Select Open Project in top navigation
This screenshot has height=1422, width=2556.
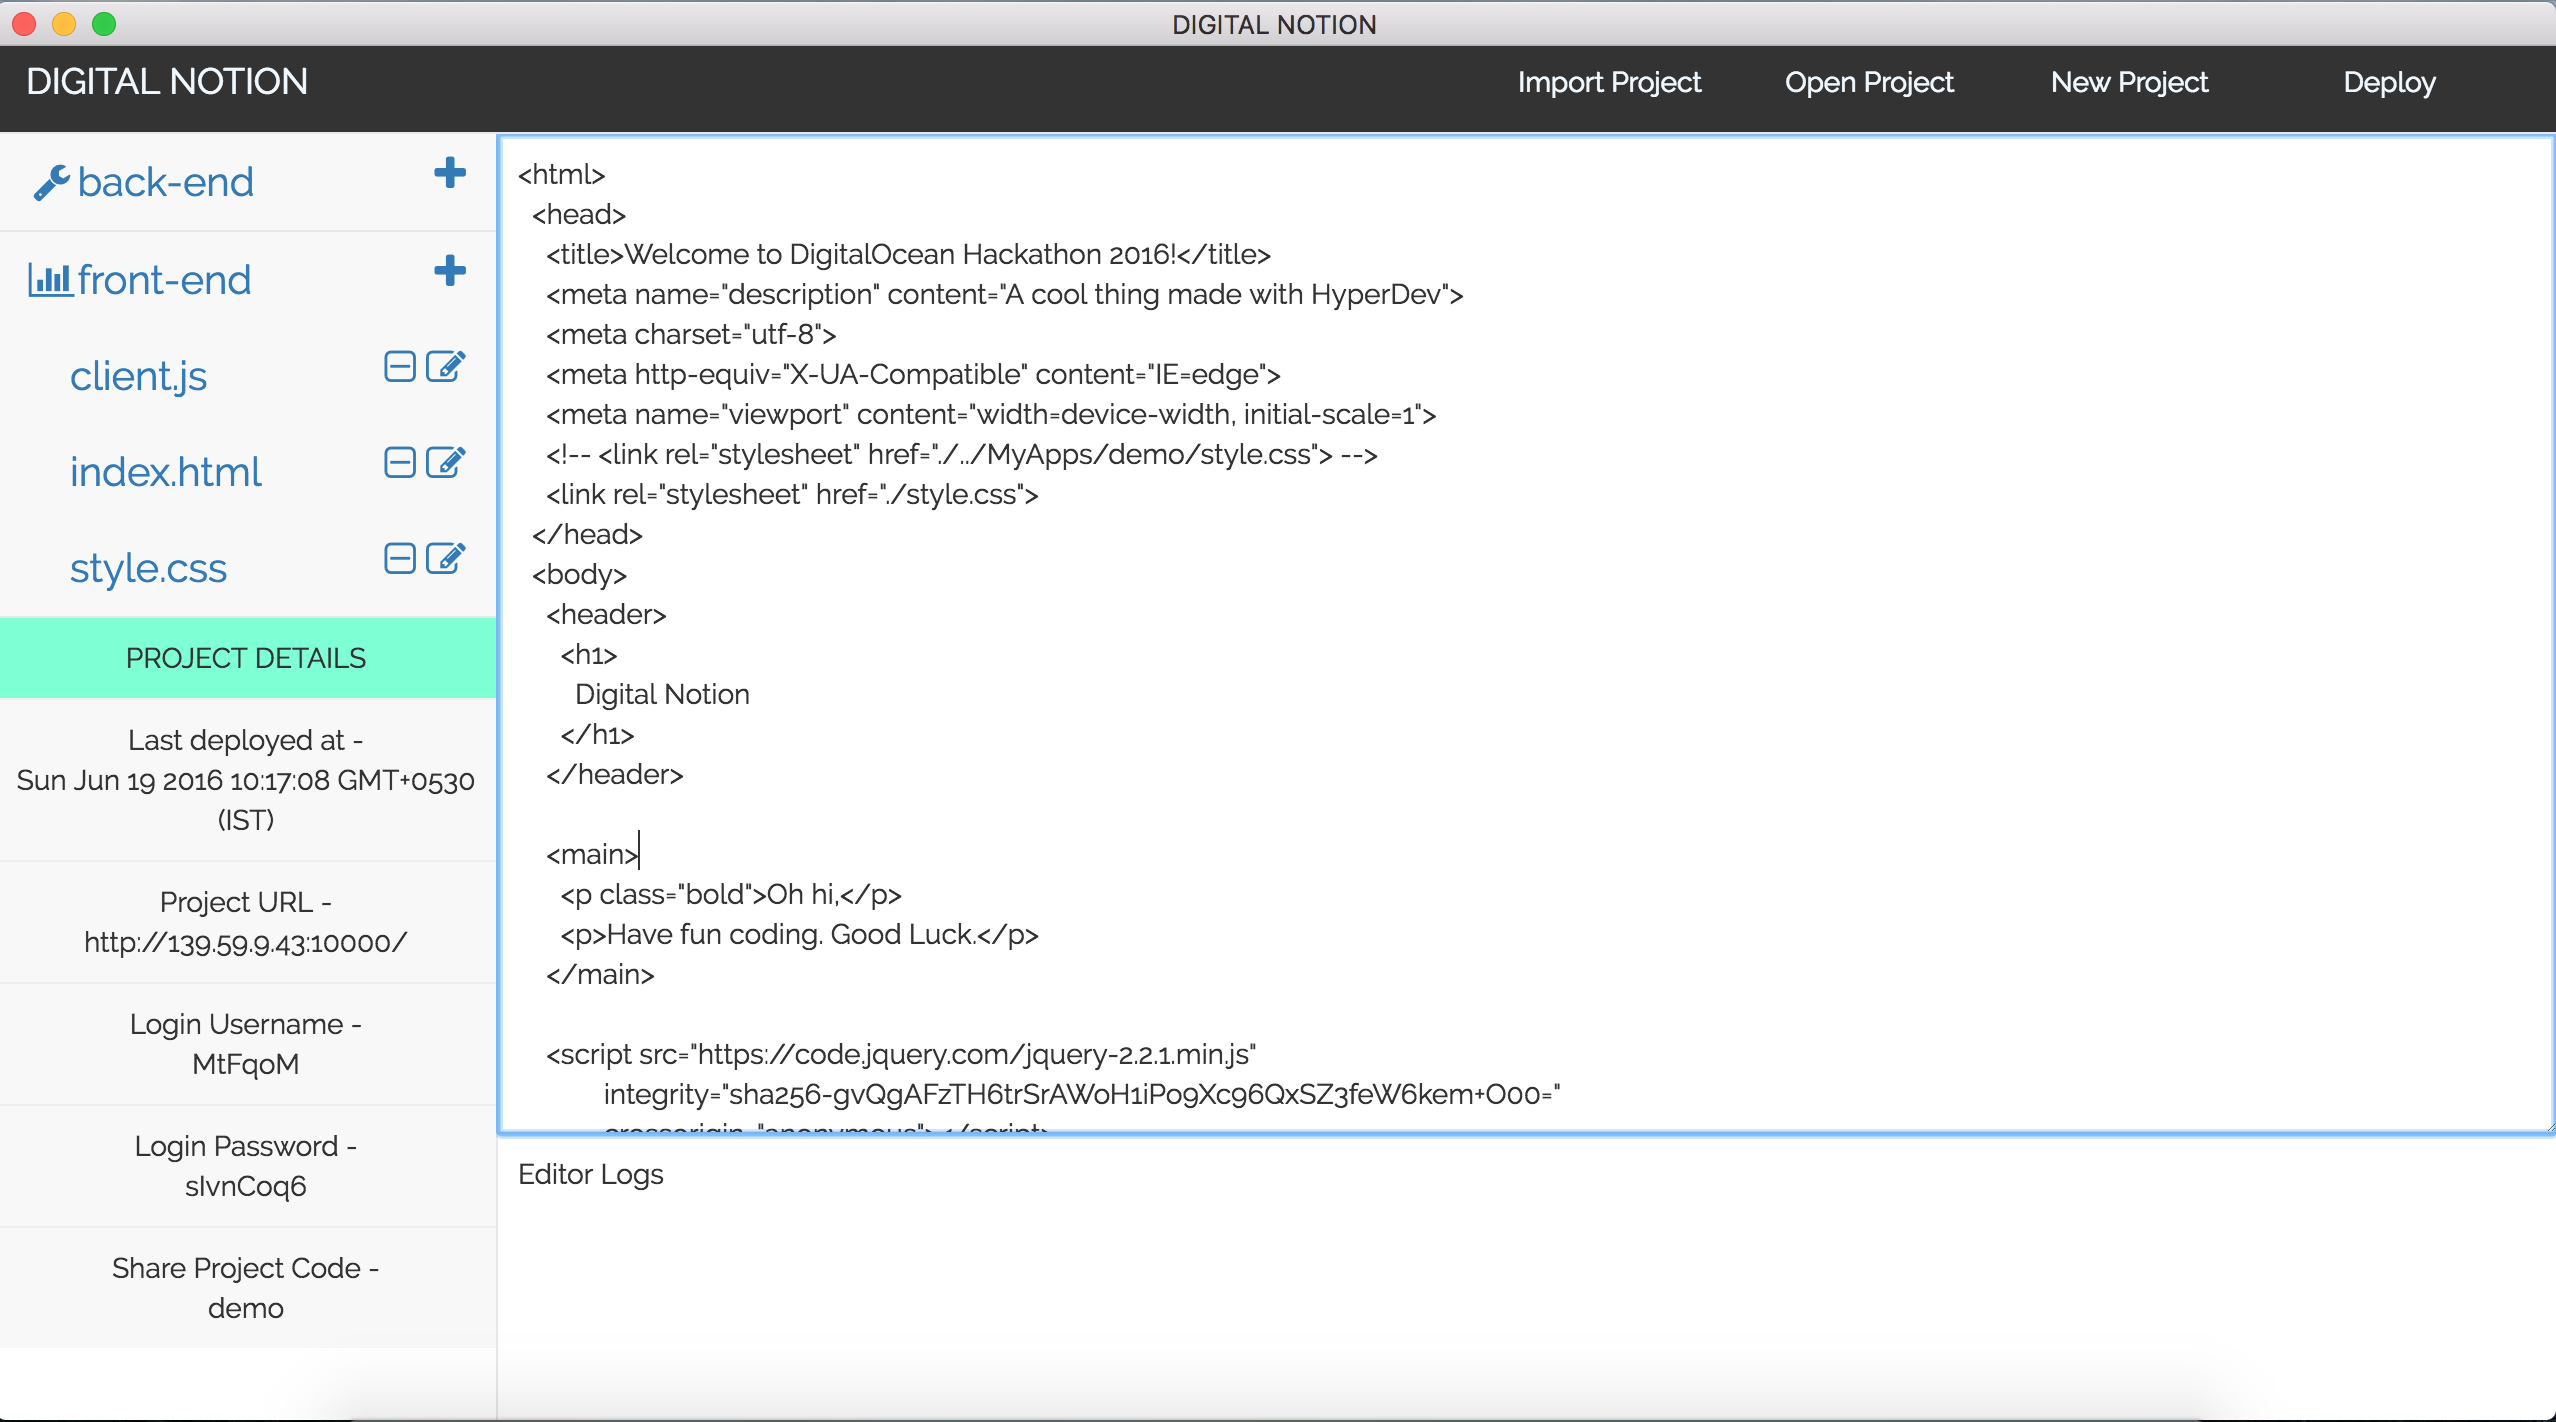click(1869, 82)
